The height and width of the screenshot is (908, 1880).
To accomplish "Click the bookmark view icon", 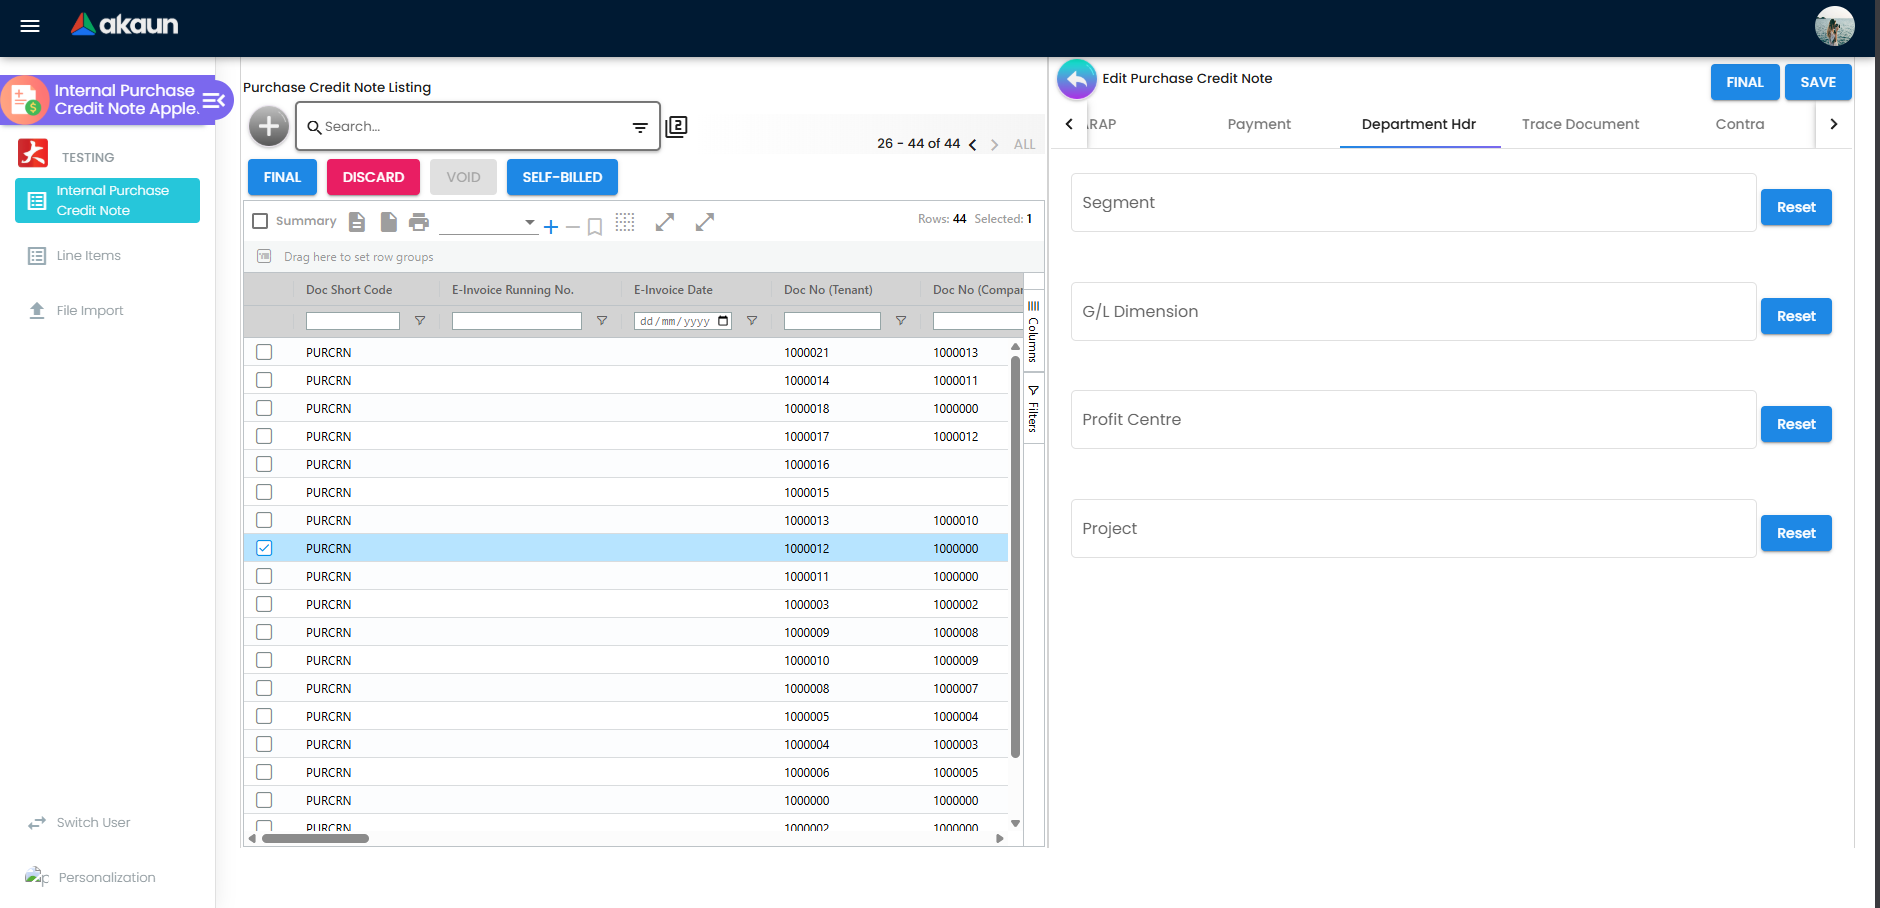I will [595, 227].
